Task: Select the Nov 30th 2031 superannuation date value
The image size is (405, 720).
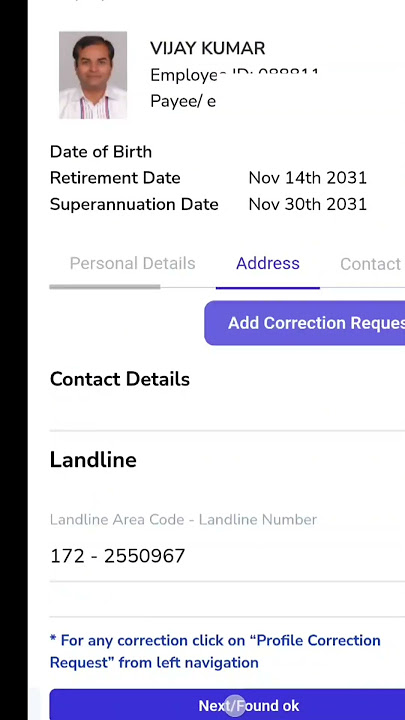Action: (x=308, y=204)
